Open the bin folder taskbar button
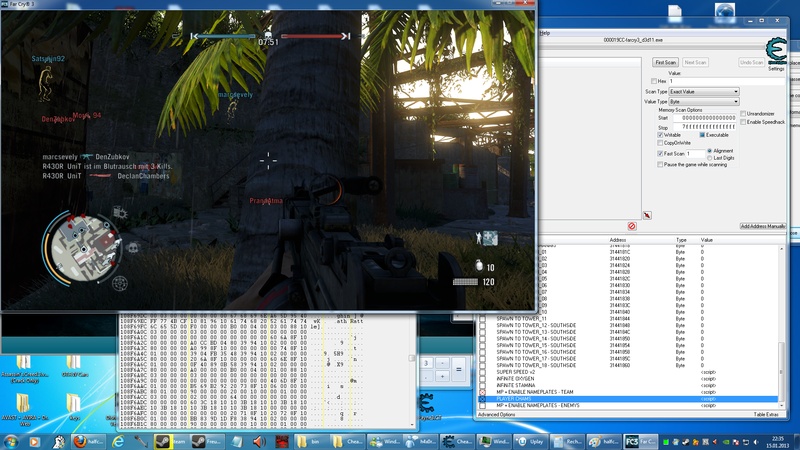The image size is (800, 450). coord(310,441)
